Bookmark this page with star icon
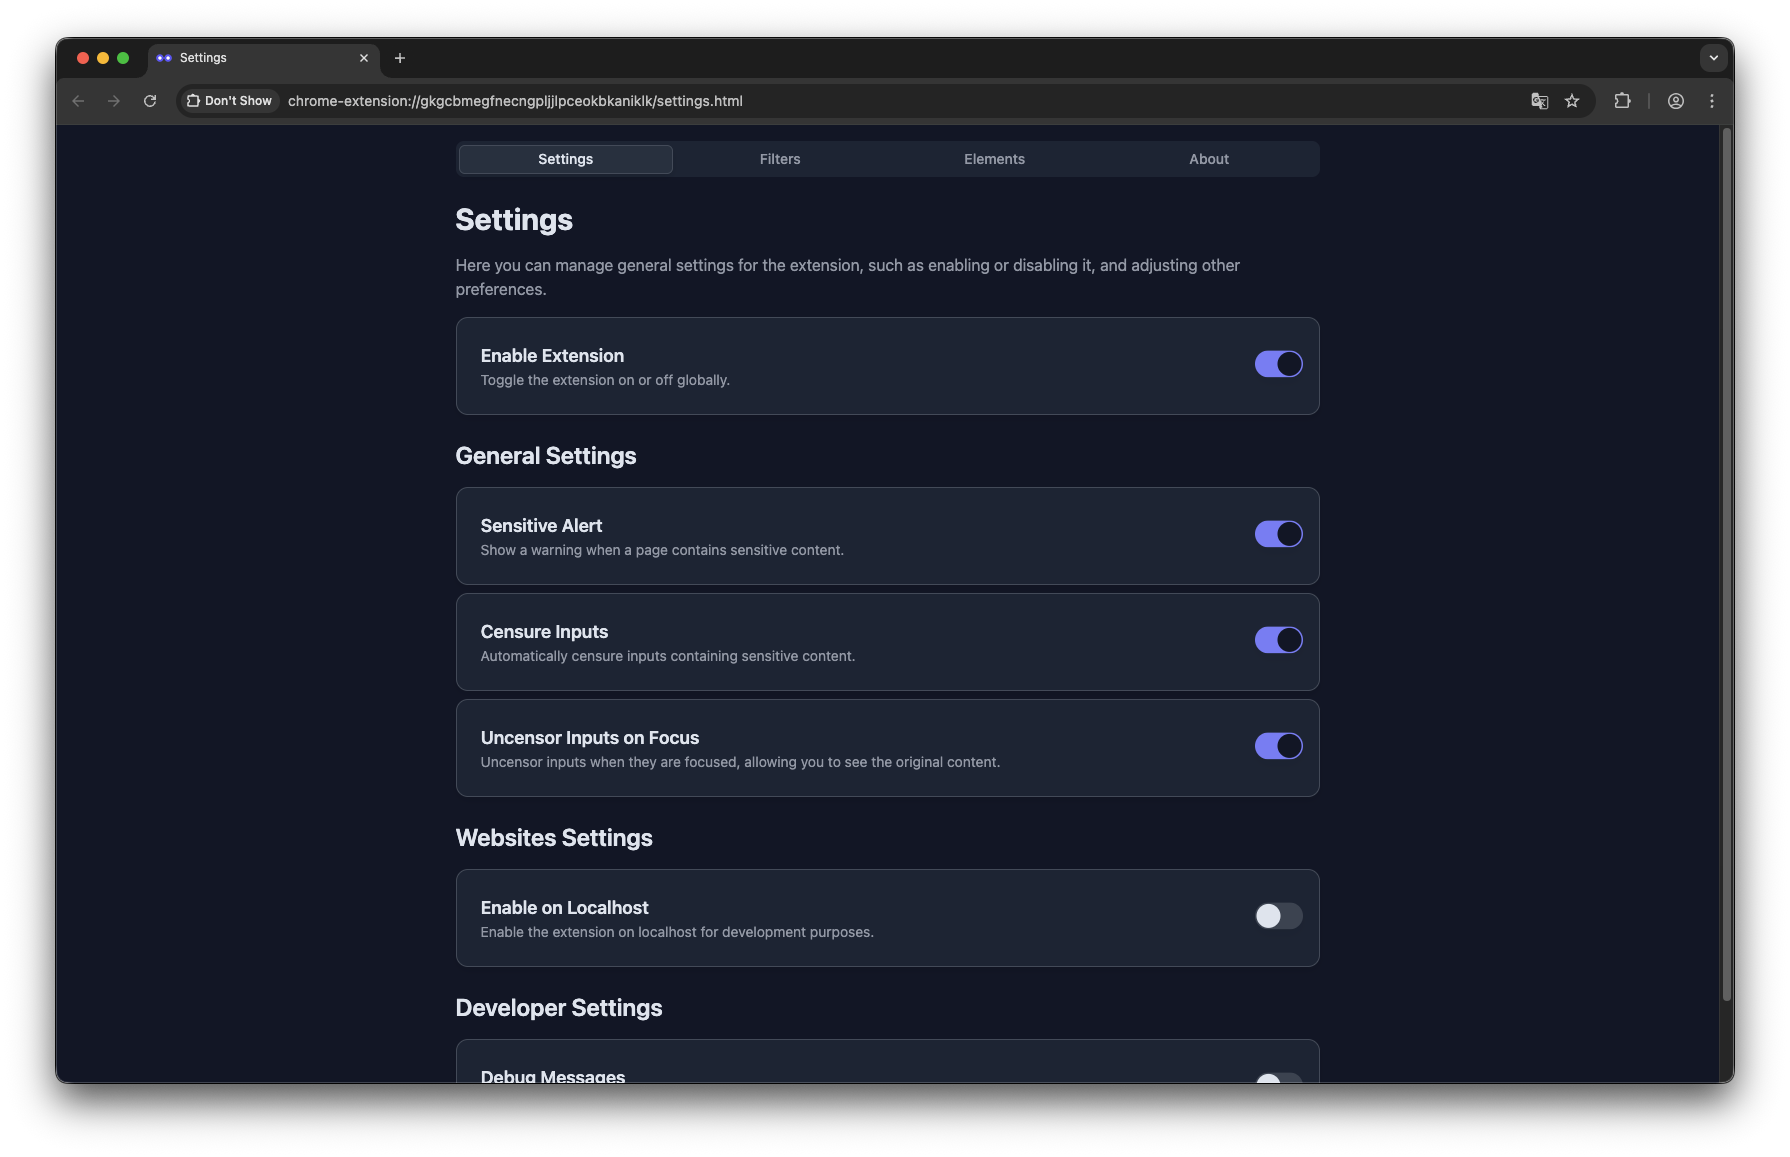Image resolution: width=1790 pixels, height=1157 pixels. click(1572, 101)
